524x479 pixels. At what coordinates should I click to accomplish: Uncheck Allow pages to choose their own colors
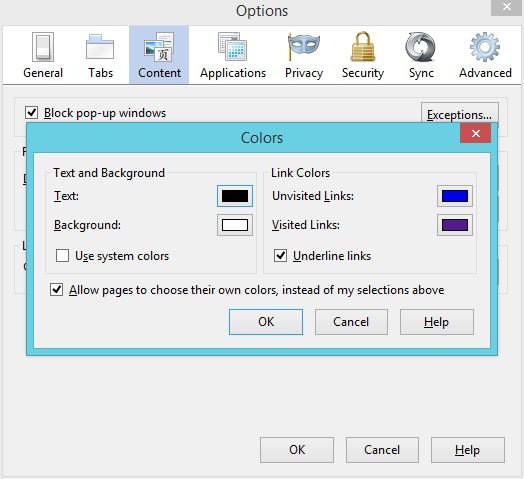click(x=56, y=289)
